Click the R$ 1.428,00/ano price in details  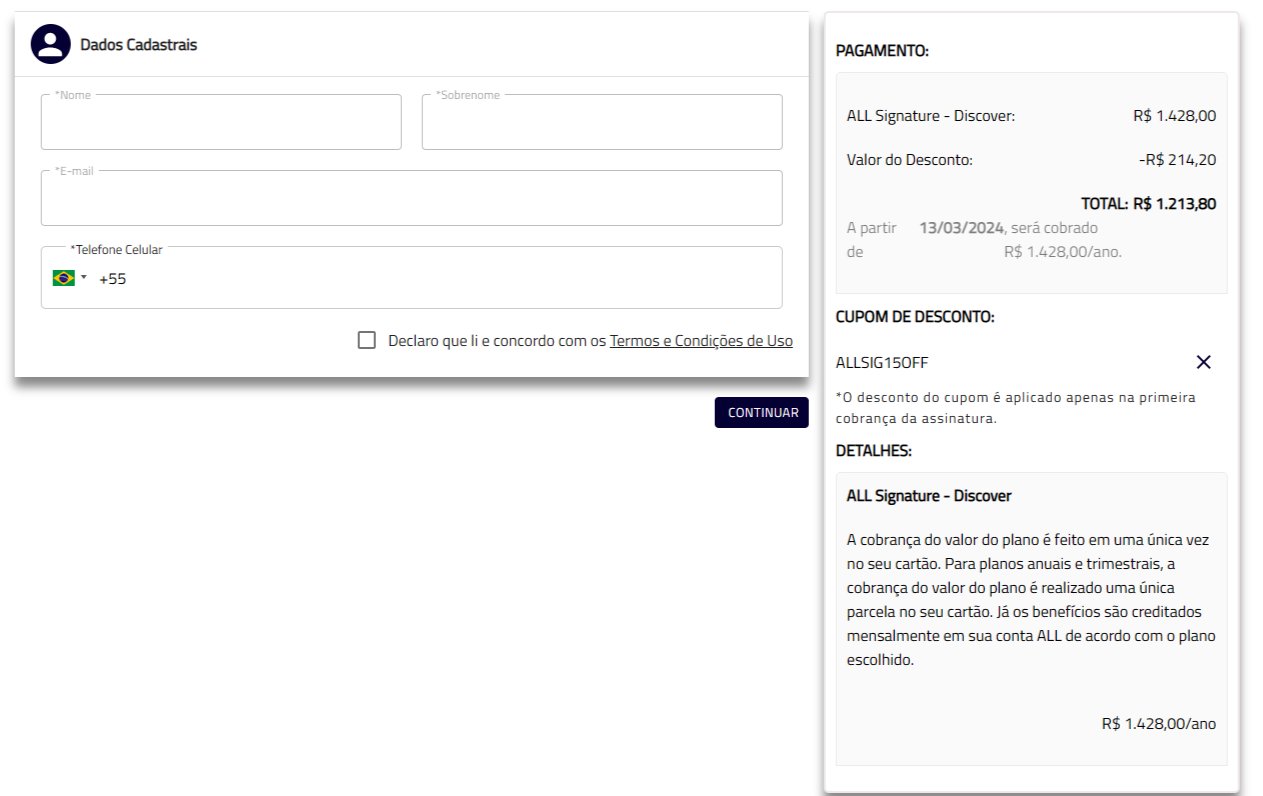click(x=1159, y=724)
